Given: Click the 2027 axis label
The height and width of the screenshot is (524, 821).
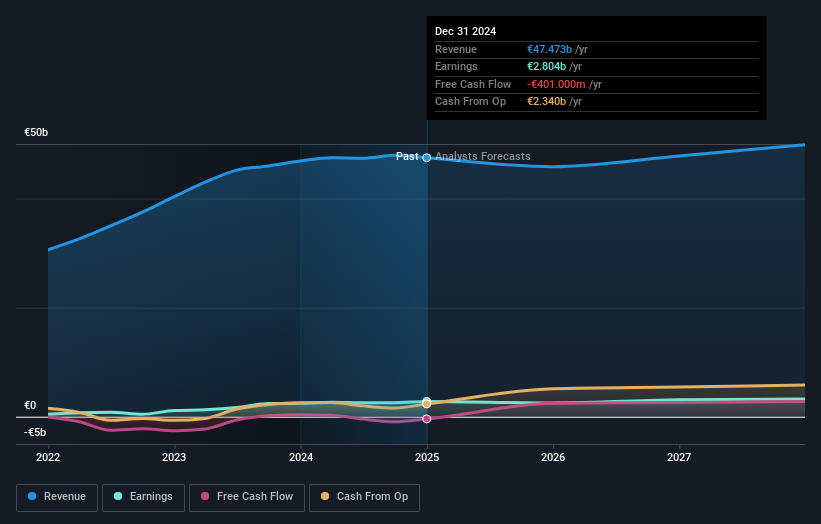Looking at the screenshot, I should (679, 458).
